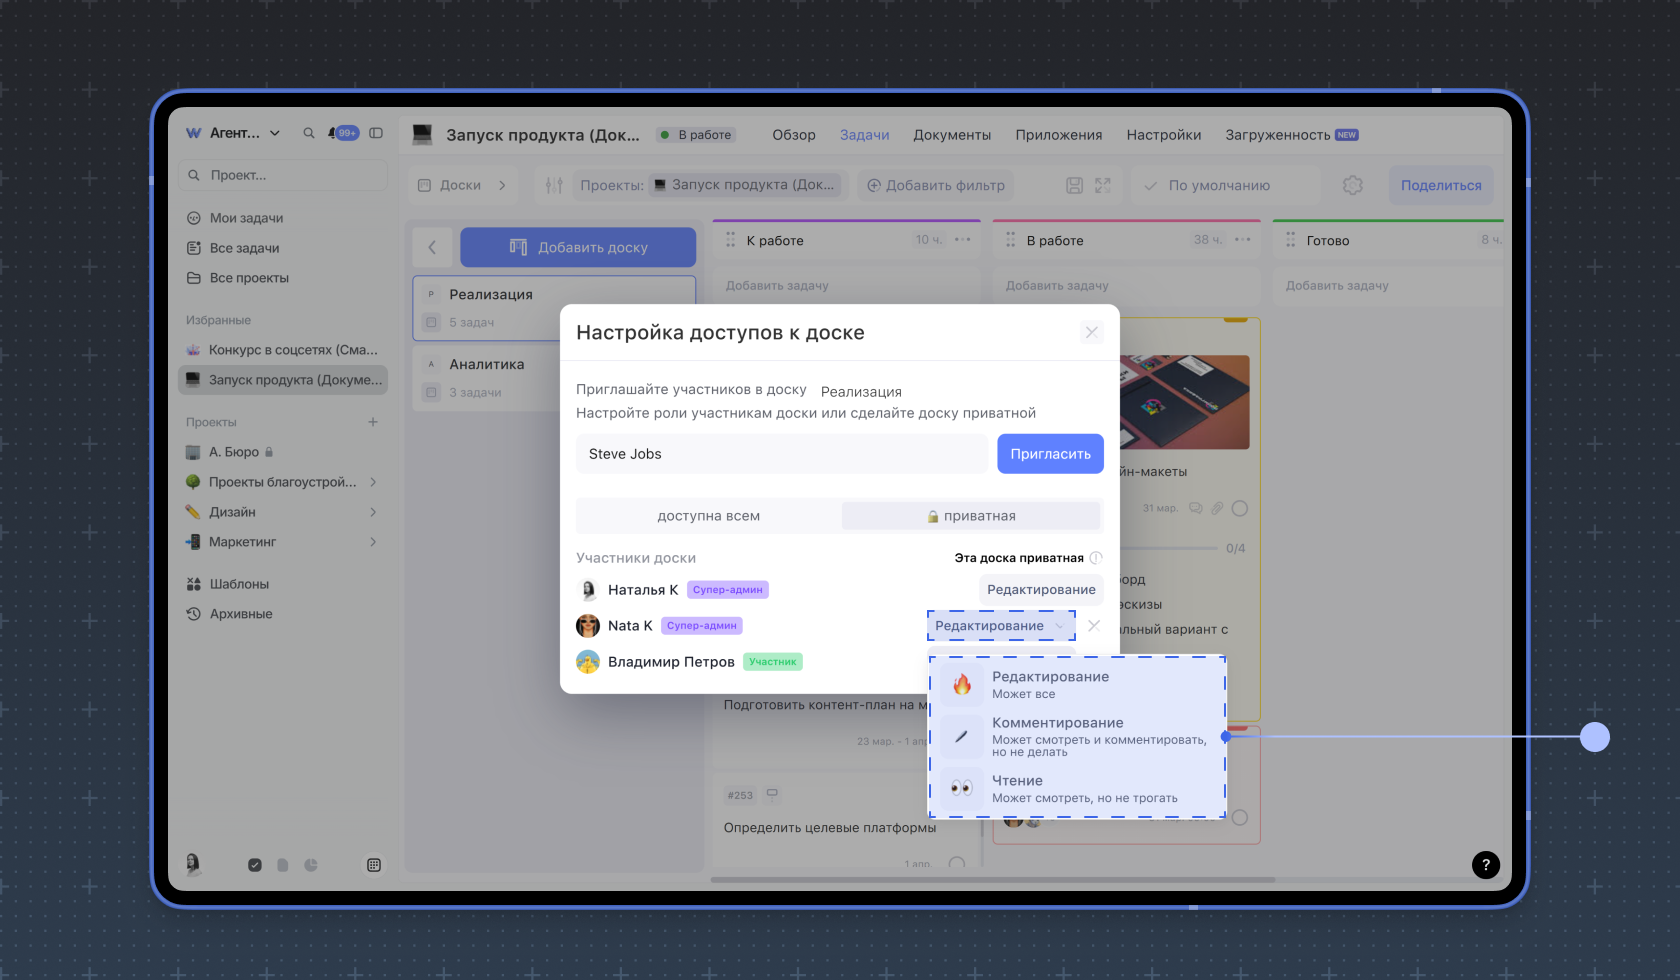Viewport: 1680px width, 980px height.
Task: Click the fullscreen expand arrows icon
Action: (1103, 185)
